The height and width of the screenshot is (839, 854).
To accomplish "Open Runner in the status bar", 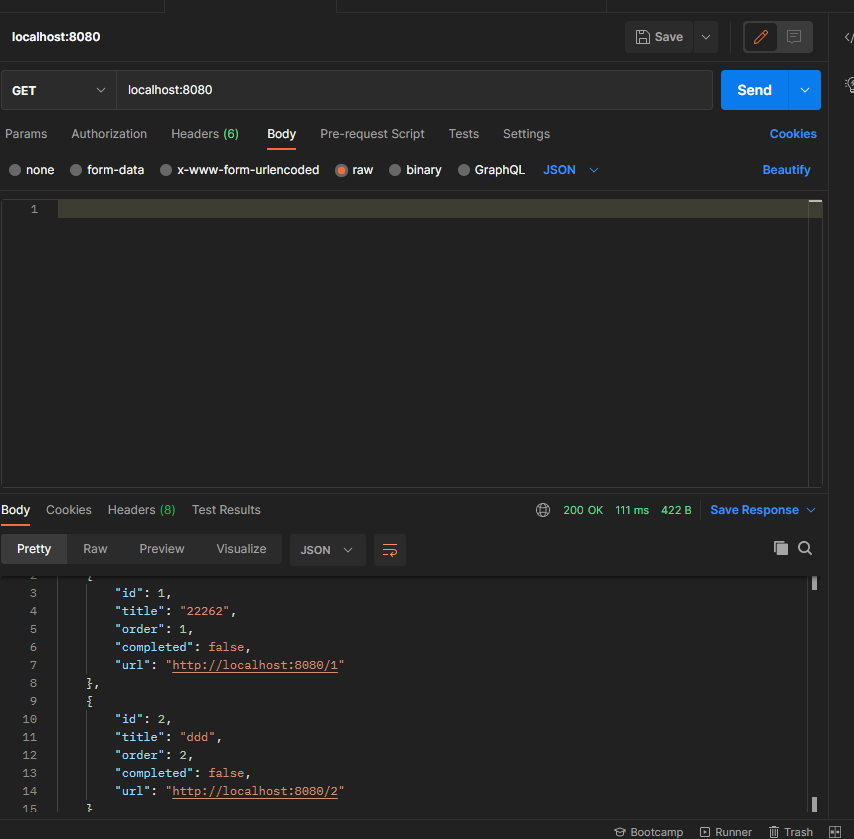I will point(725,832).
